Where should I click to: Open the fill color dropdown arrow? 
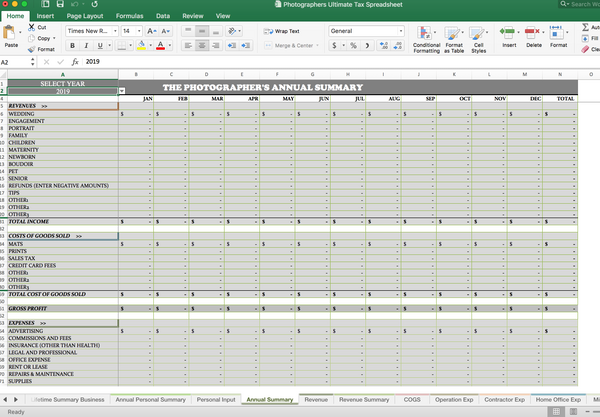[x=150, y=46]
